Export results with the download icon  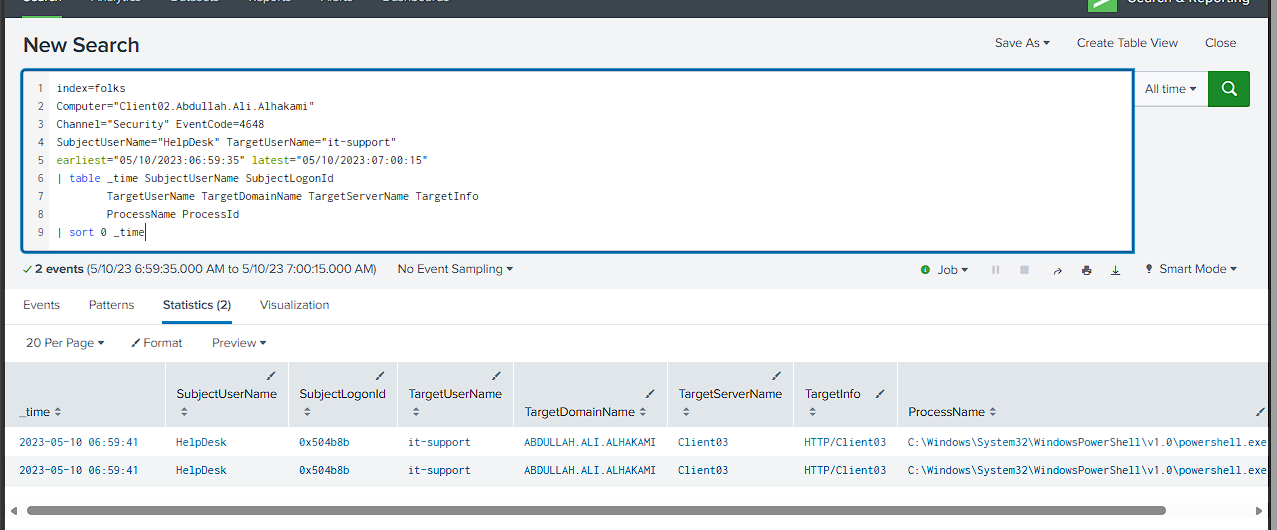[x=1116, y=270]
